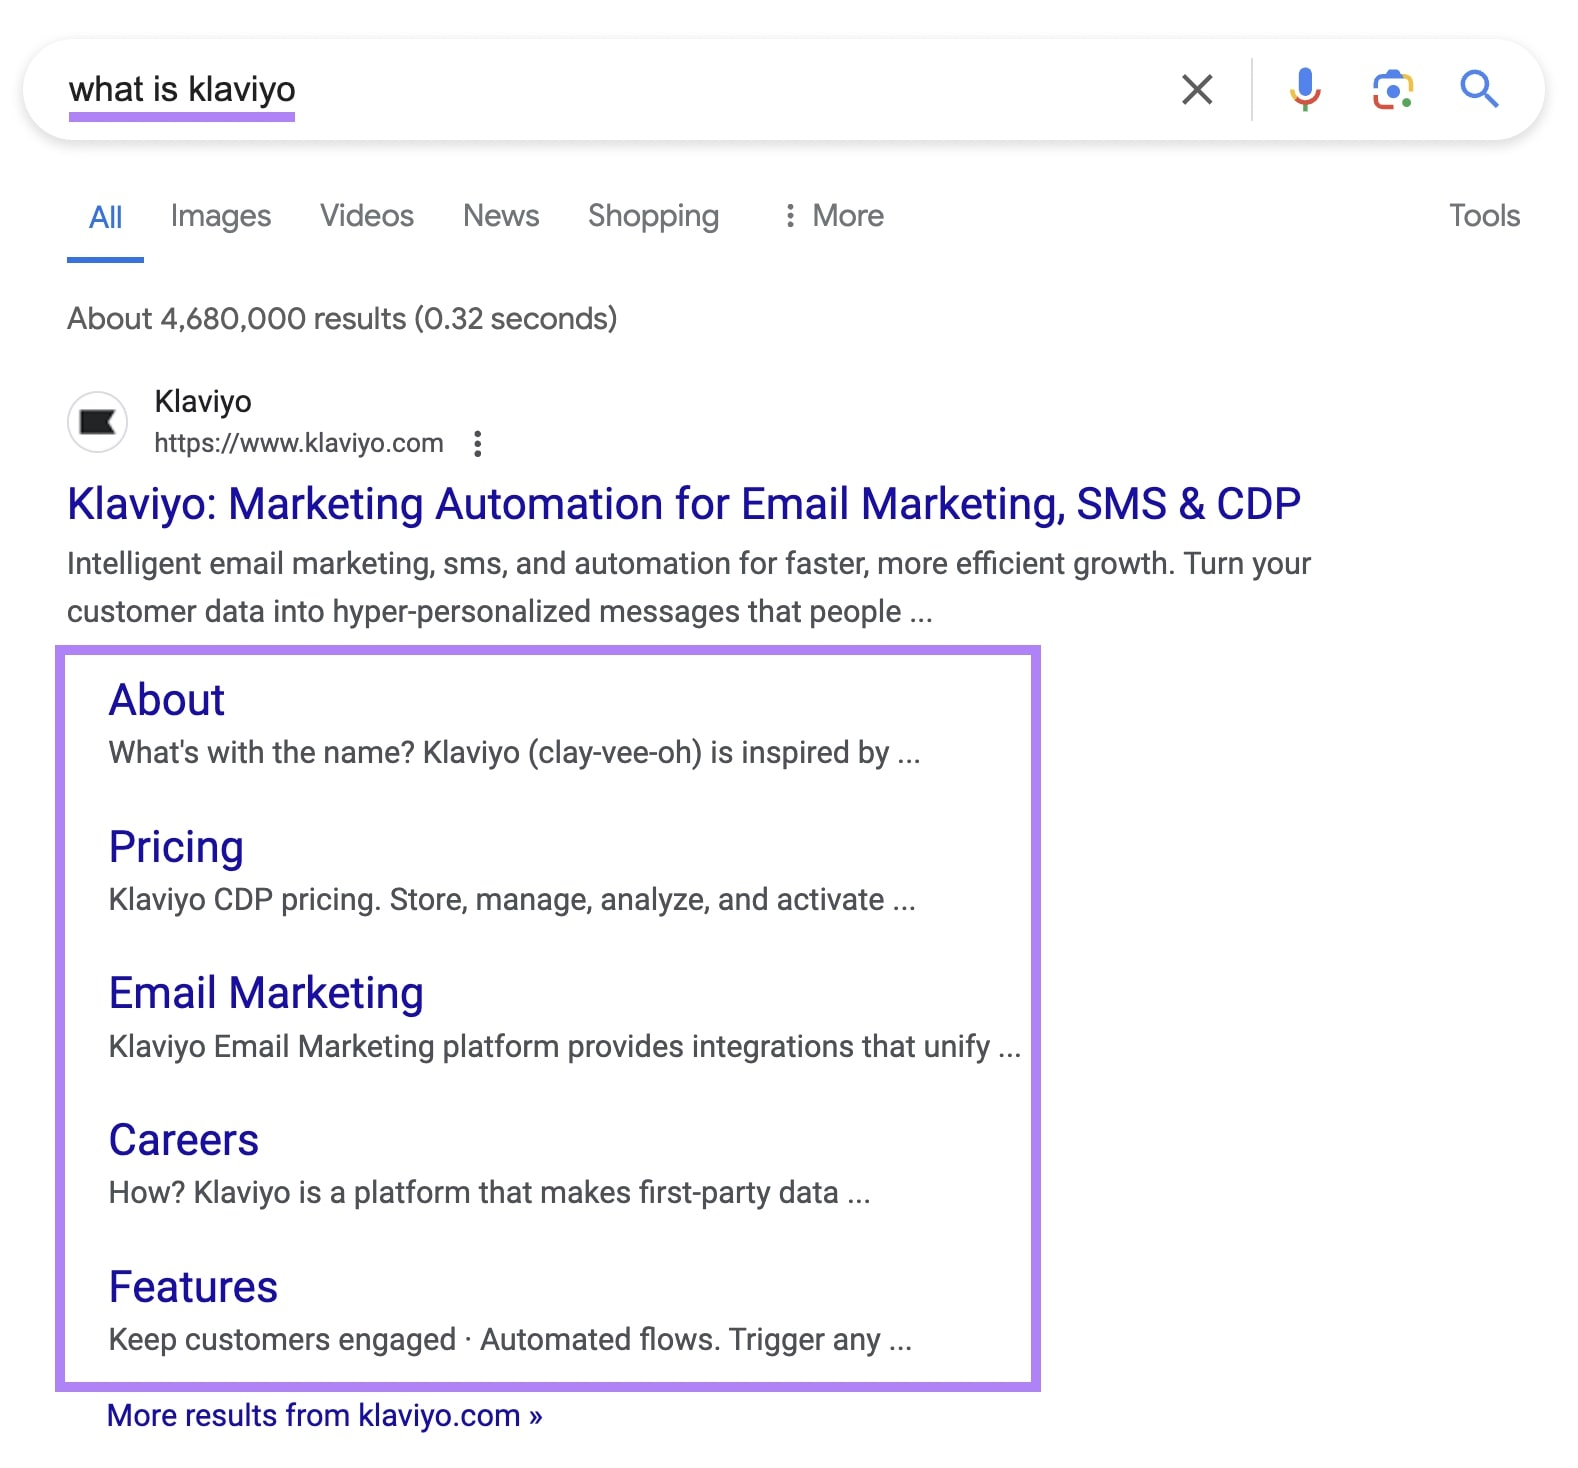Visit the Pricing sitelink
This screenshot has width=1578, height=1468.
[x=176, y=847]
